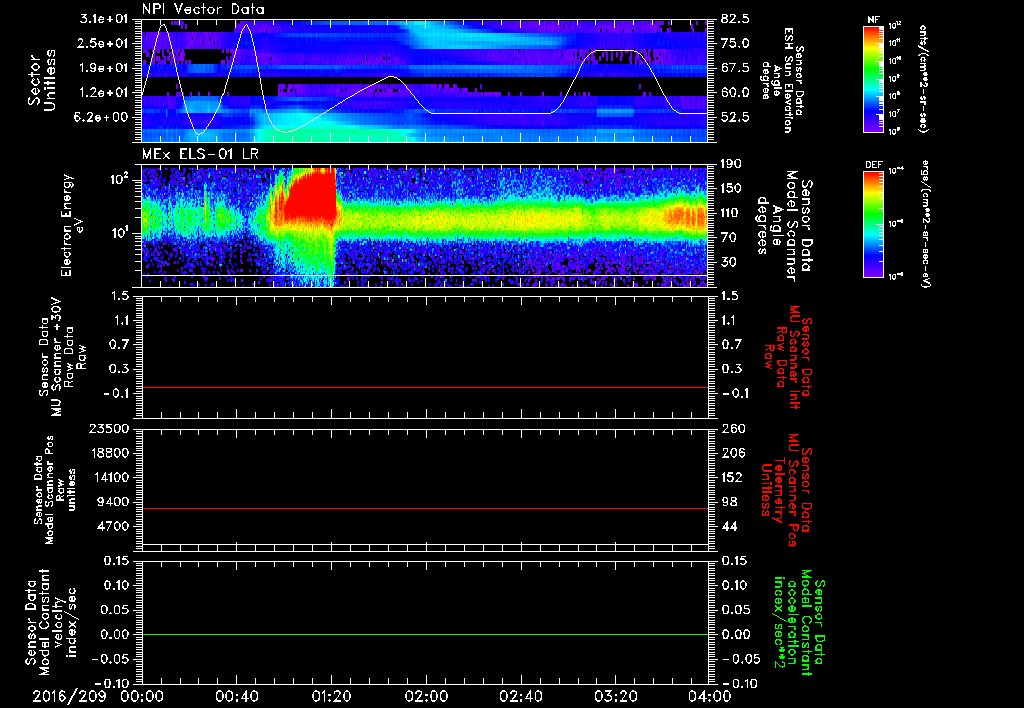The height and width of the screenshot is (708, 1024).
Task: Select the NF label above the color bar
Action: click(873, 20)
